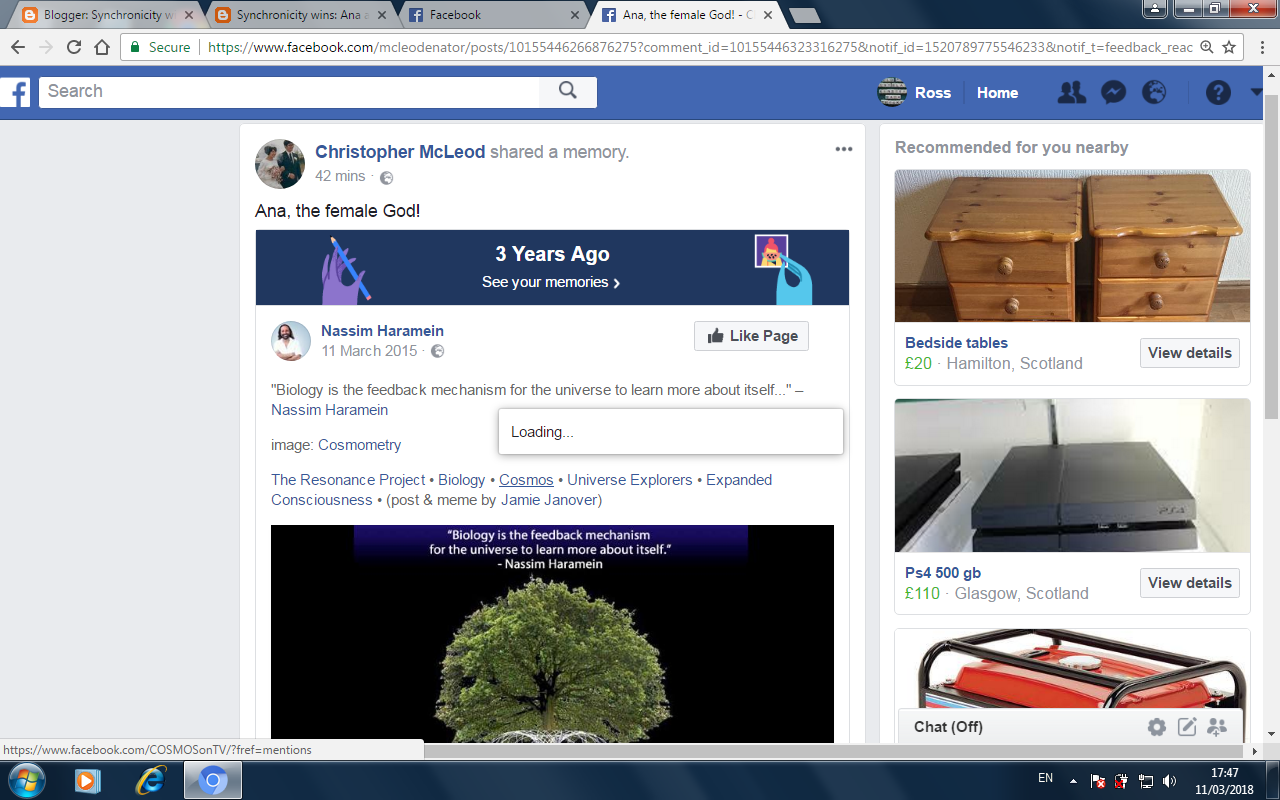This screenshot has width=1280, height=800.
Task: View site security padlock info
Action: (136, 47)
